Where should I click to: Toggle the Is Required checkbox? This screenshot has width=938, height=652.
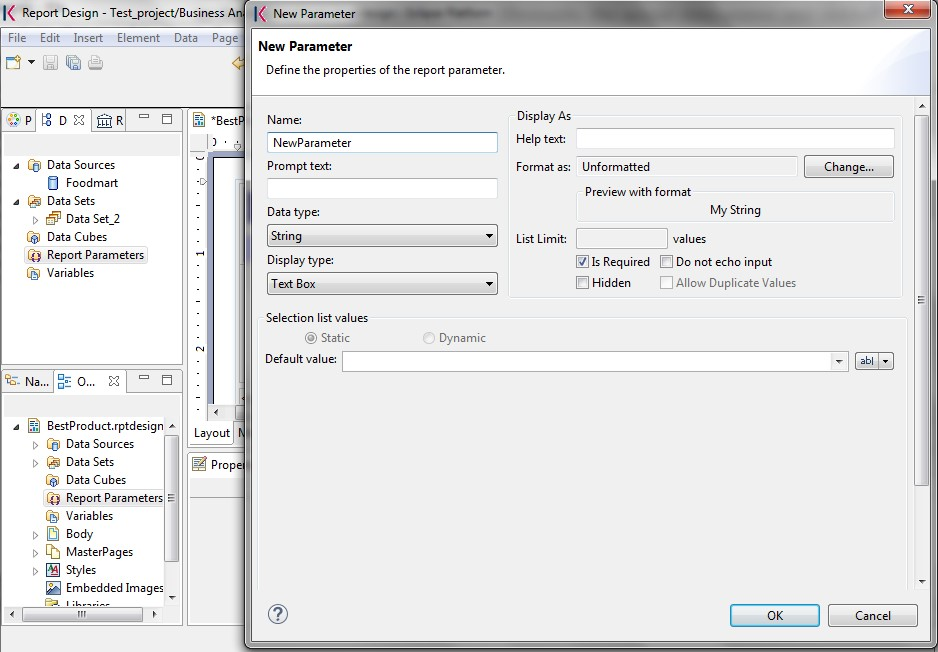[582, 261]
